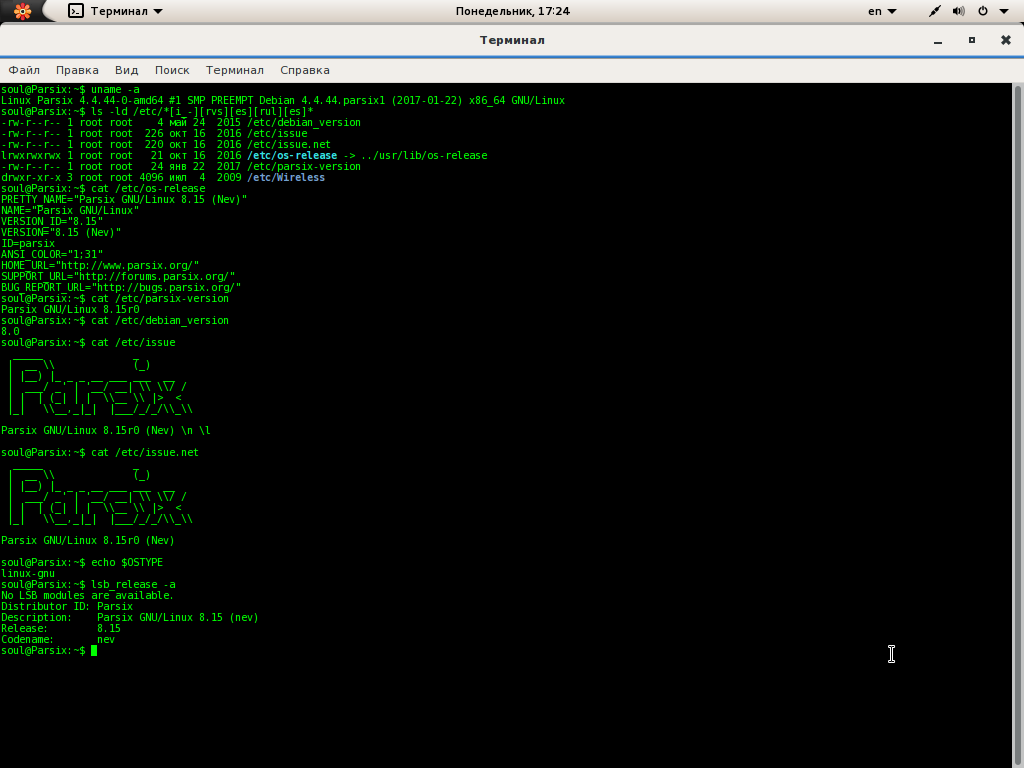
Task: Click the /etc/parsix-version listing entry
Action: click(304, 167)
